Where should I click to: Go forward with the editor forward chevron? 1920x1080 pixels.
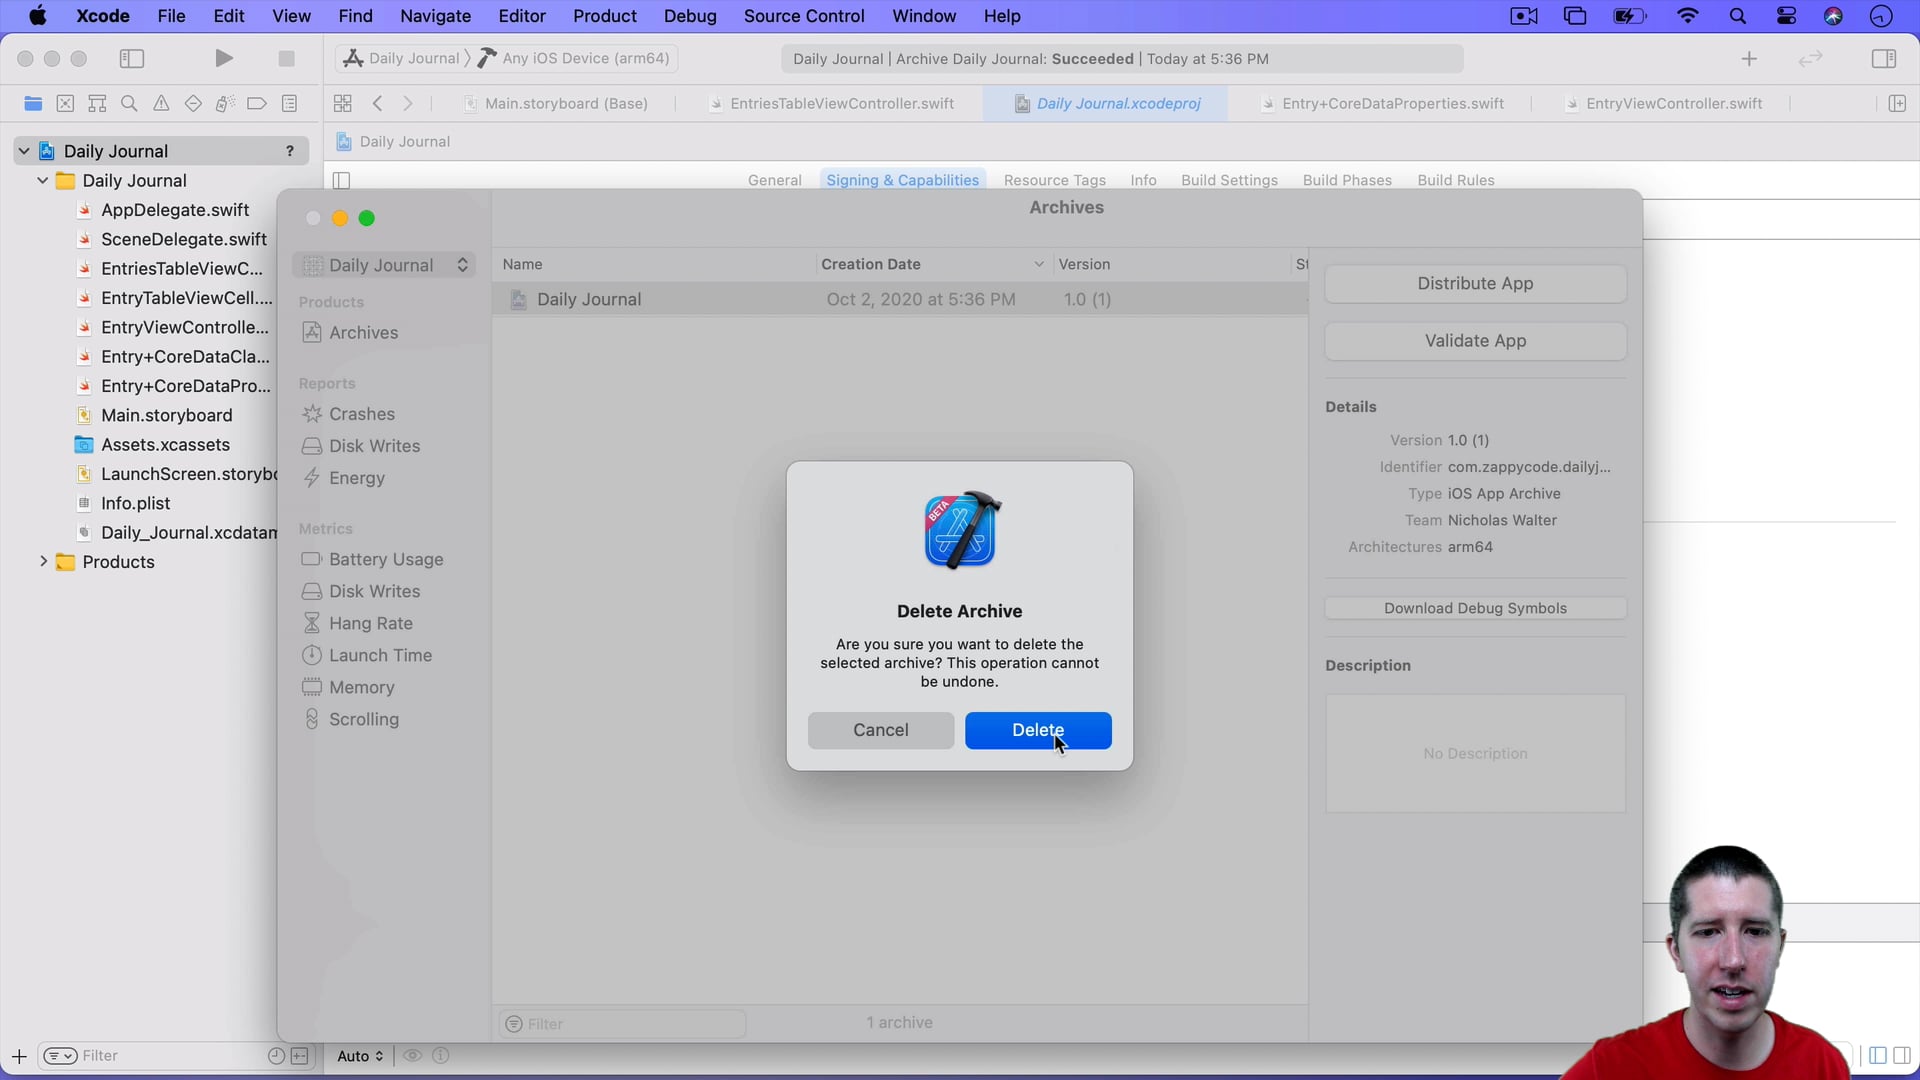tap(407, 103)
